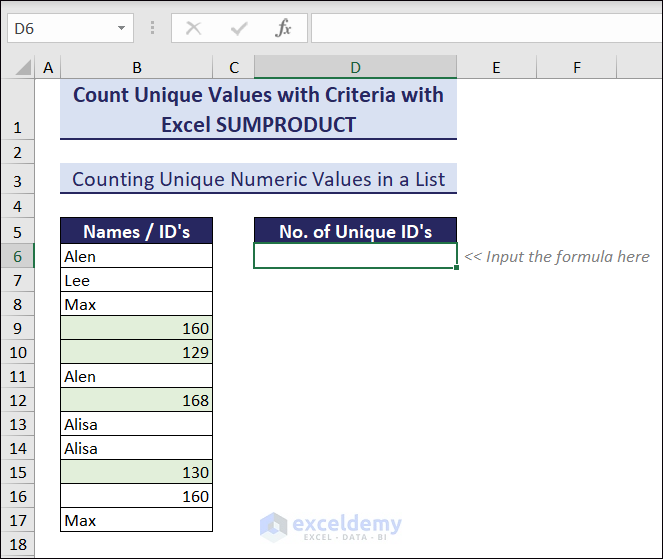The width and height of the screenshot is (663, 559).
Task: Select cell containing 168
Action: click(x=136, y=400)
